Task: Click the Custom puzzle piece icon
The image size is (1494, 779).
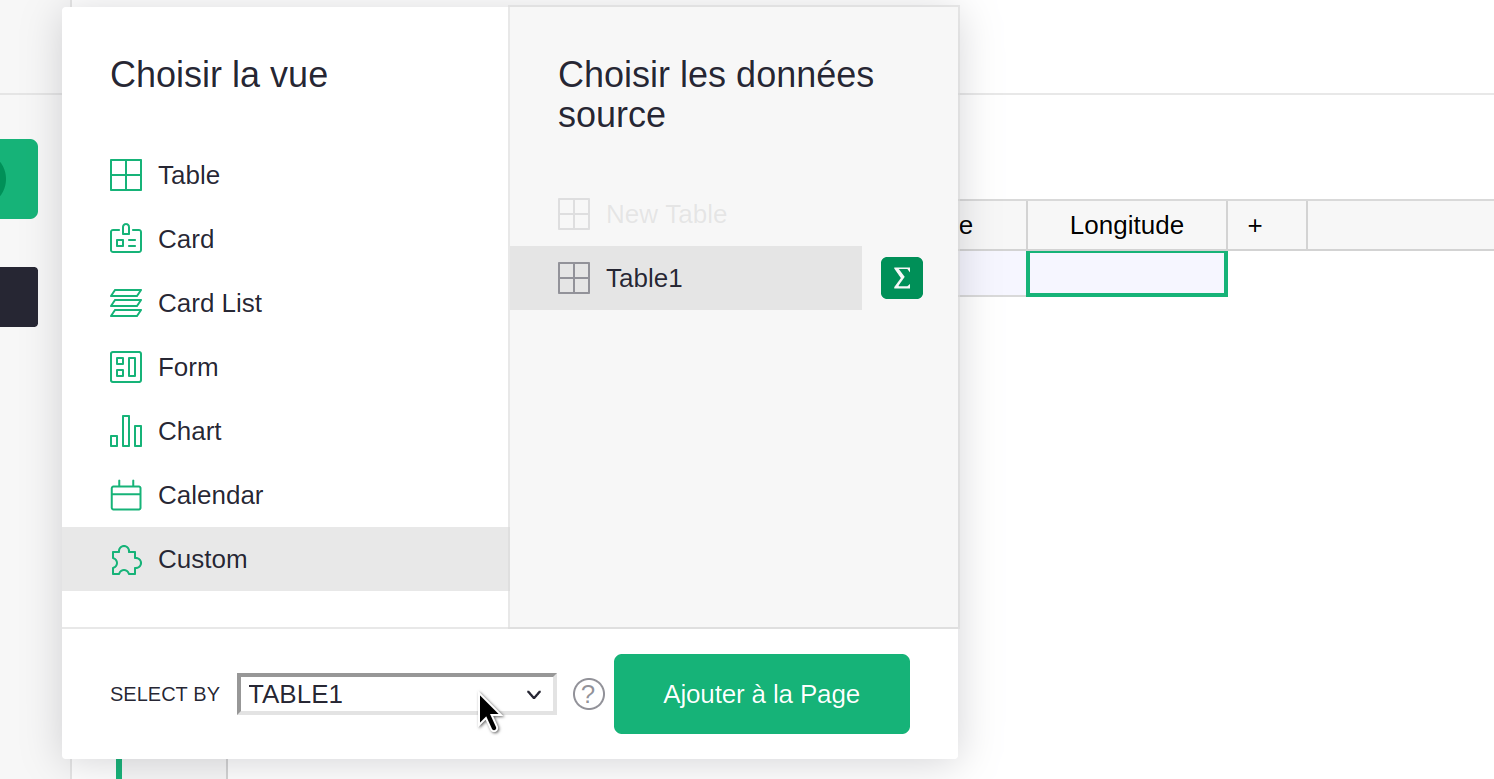Action: (x=126, y=559)
